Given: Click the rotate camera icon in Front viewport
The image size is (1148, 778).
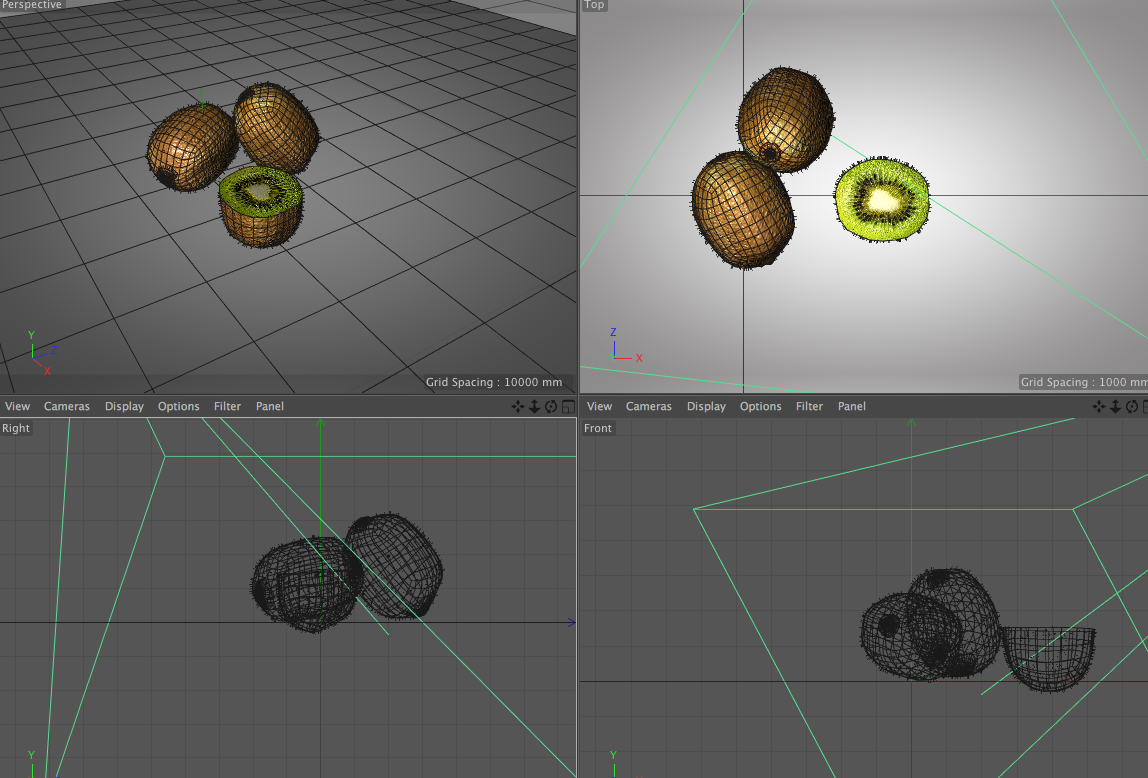Looking at the screenshot, I should [1132, 406].
